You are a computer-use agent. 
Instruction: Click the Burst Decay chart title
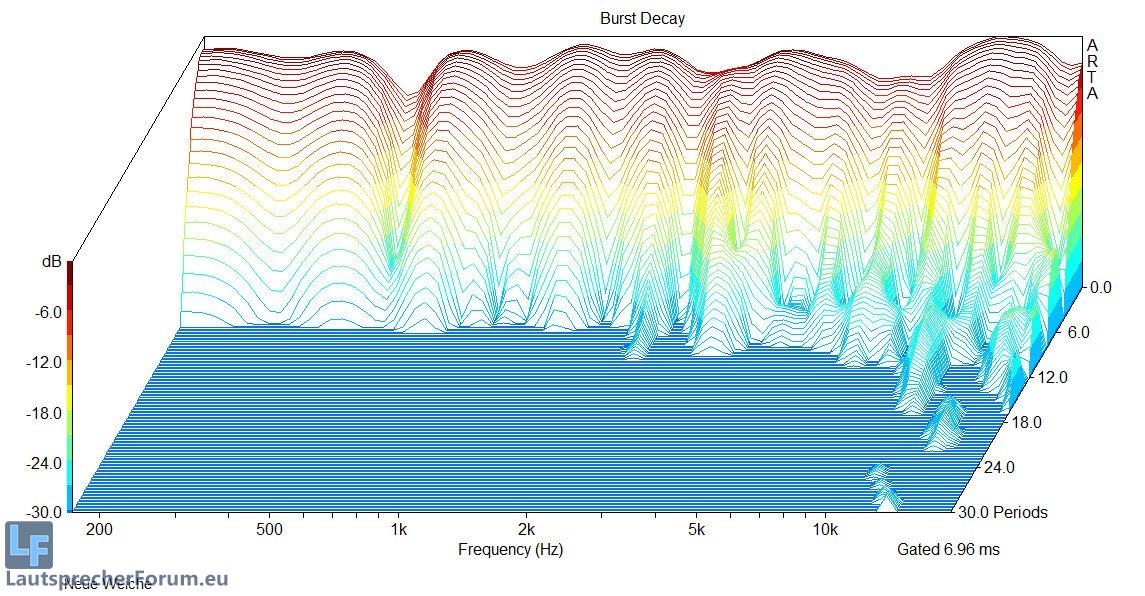(x=642, y=19)
